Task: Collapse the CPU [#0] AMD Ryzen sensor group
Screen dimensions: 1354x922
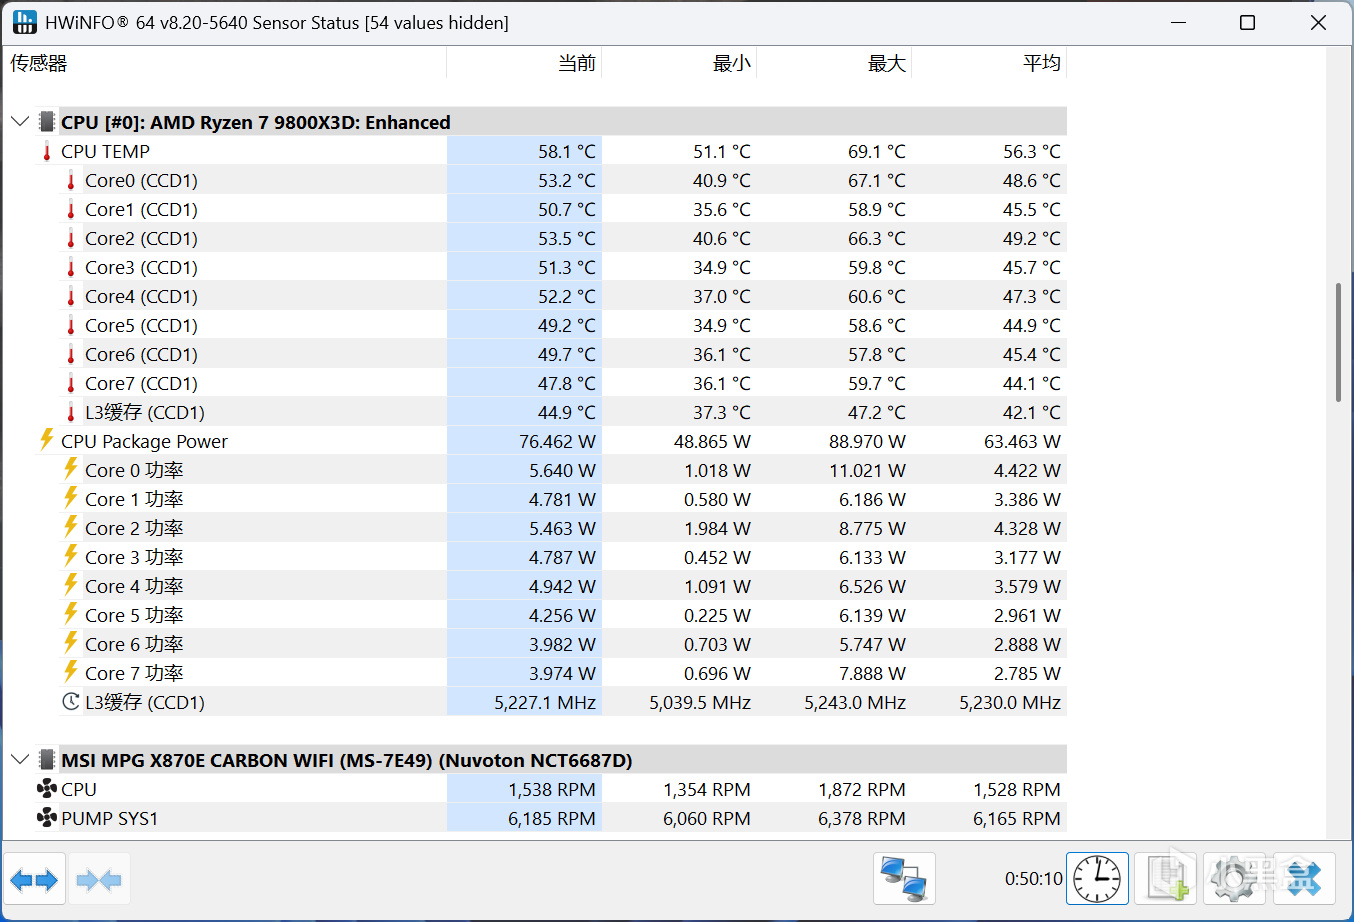Action: [19, 122]
